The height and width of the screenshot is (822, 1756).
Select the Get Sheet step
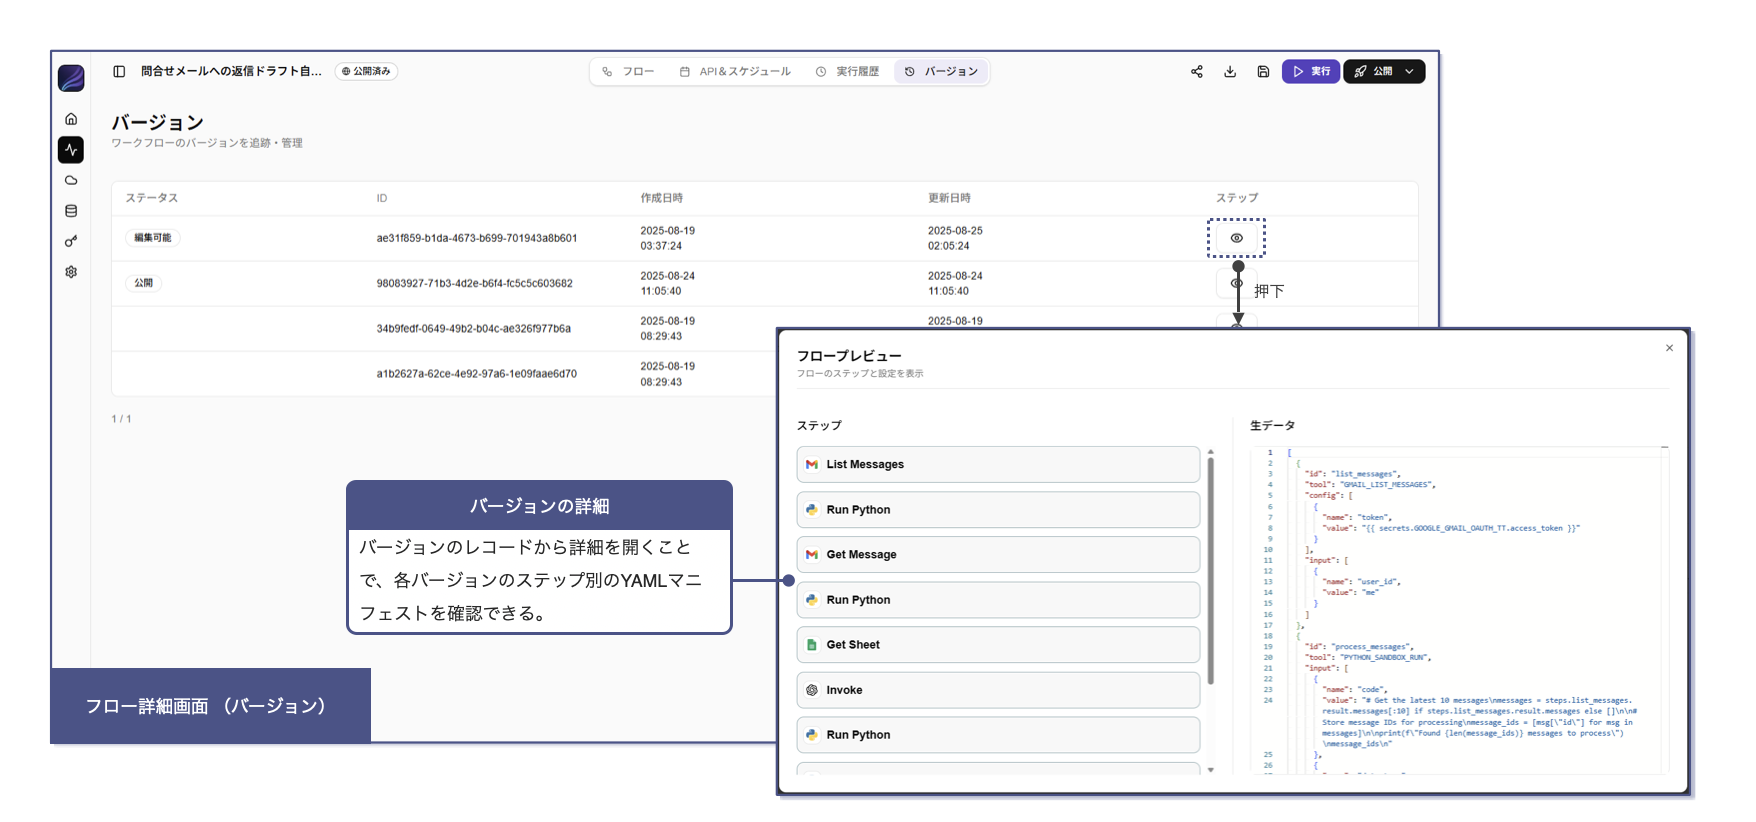(x=998, y=645)
